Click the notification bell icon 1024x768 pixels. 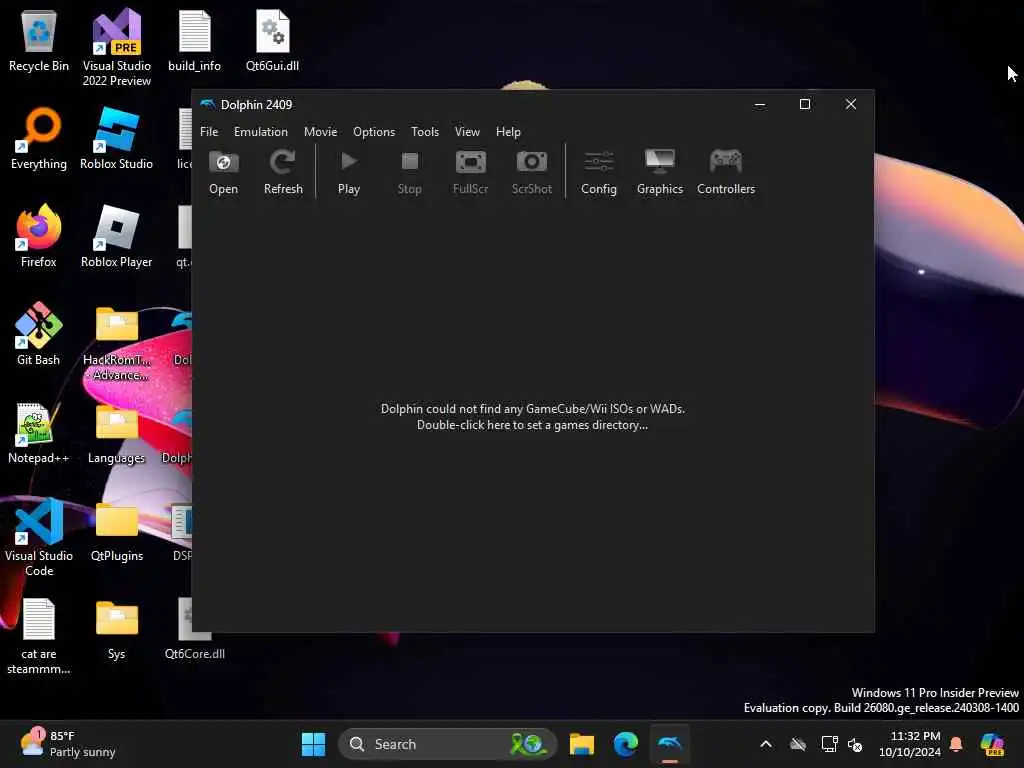pyautogui.click(x=956, y=744)
